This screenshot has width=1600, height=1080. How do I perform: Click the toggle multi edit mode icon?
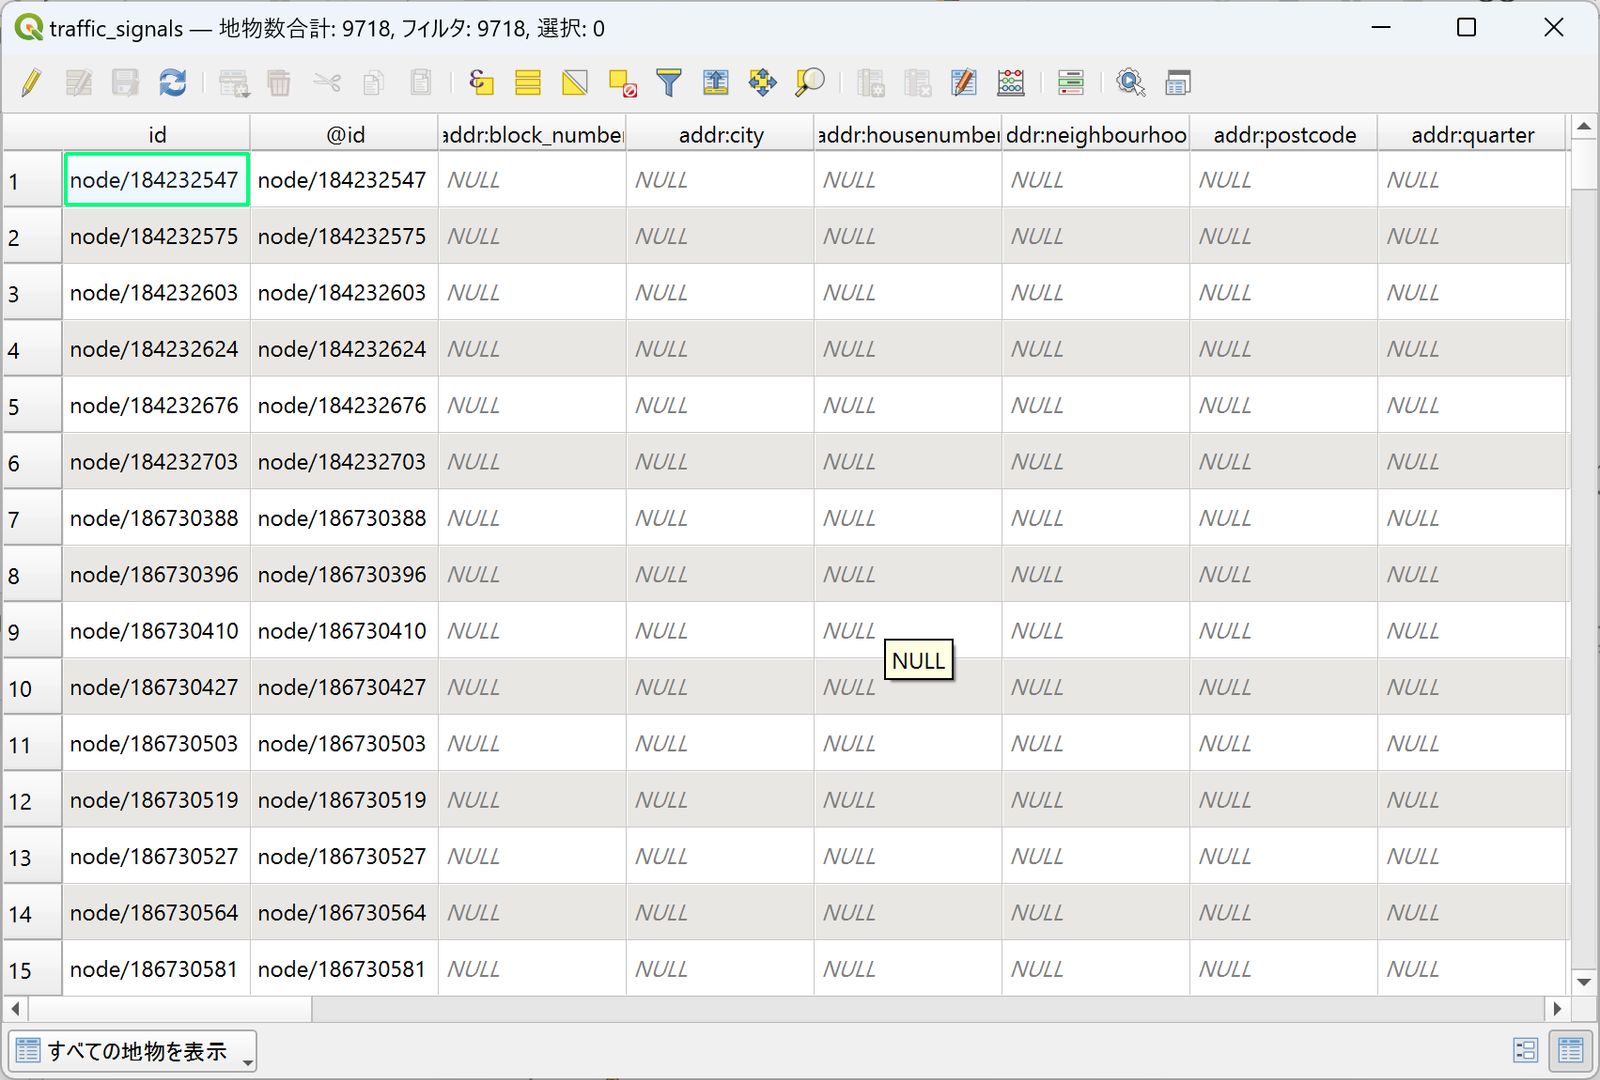(x=78, y=83)
